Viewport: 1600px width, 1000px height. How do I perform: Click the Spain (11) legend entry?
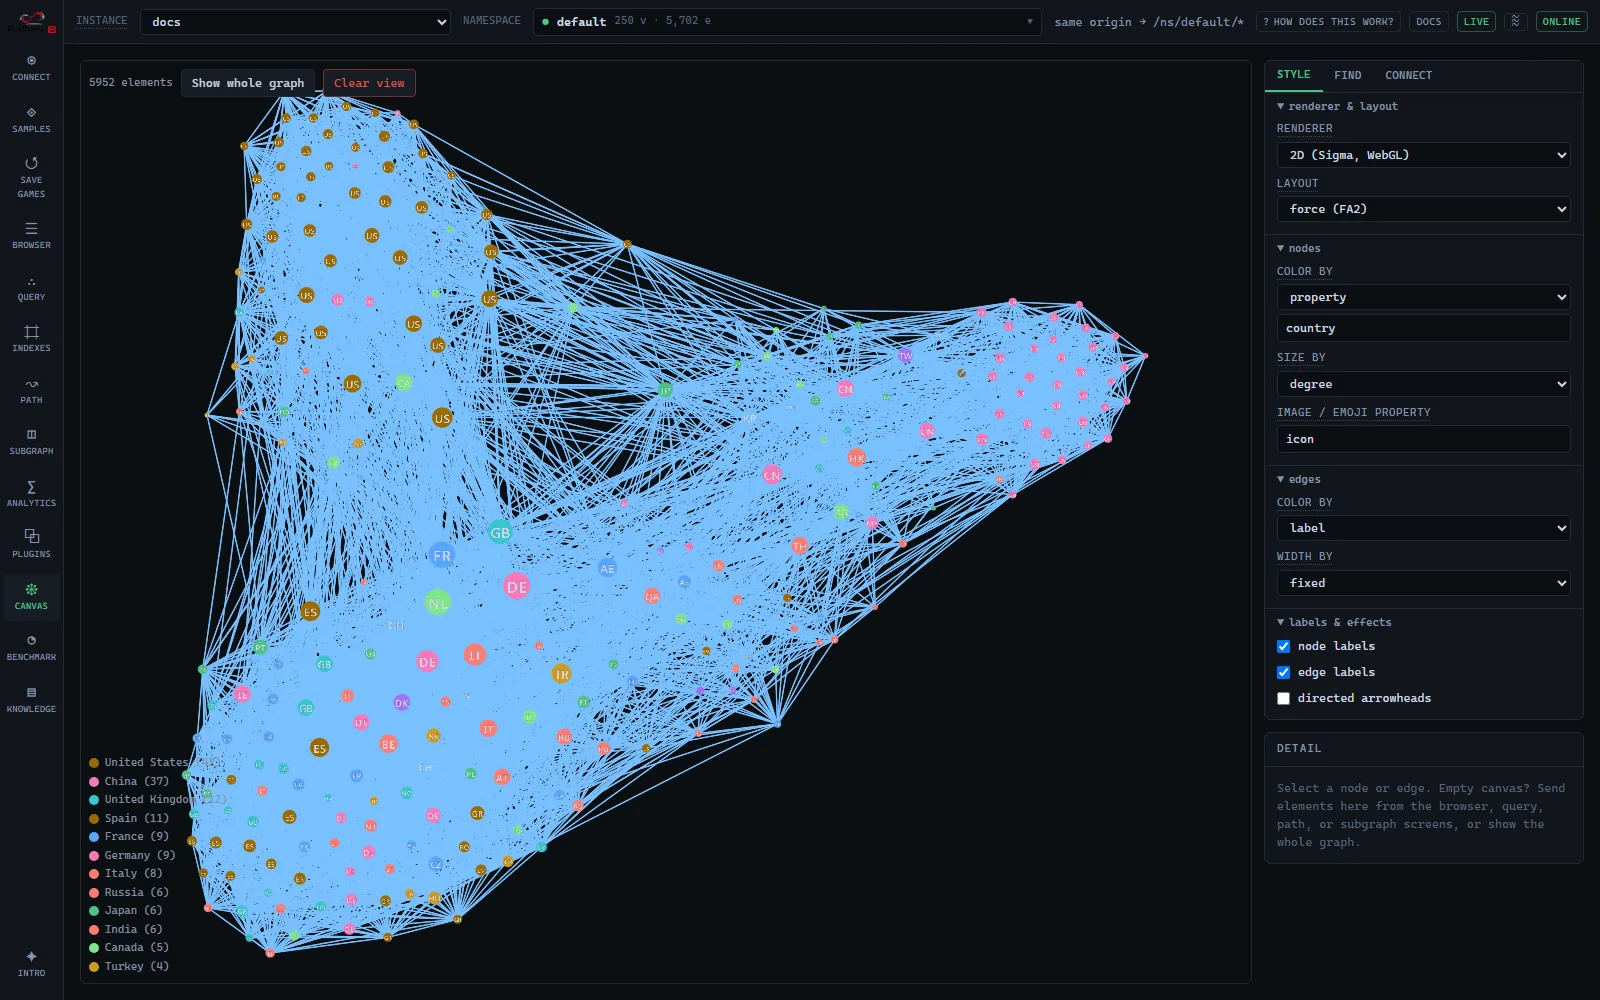click(x=129, y=818)
